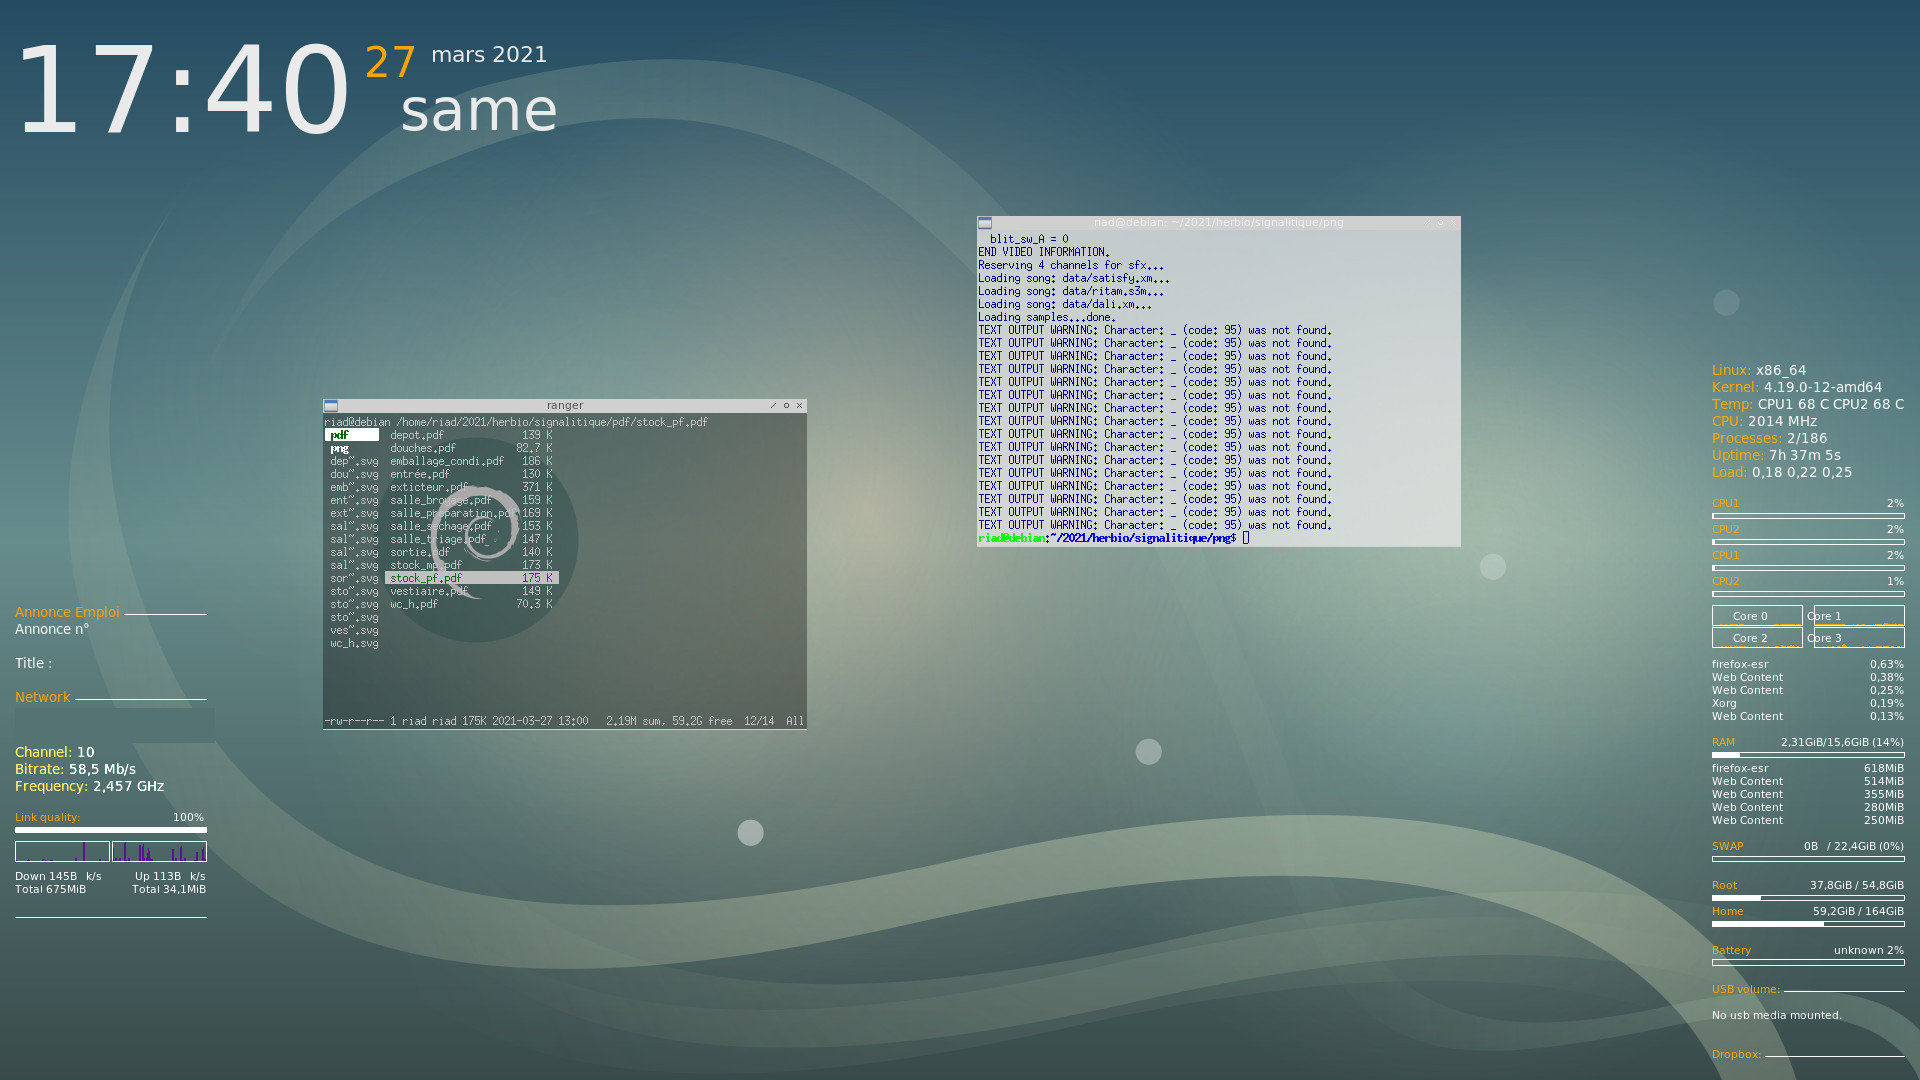Click the Home disk usage bar
The height and width of the screenshot is (1080, 1920).
point(1808,924)
